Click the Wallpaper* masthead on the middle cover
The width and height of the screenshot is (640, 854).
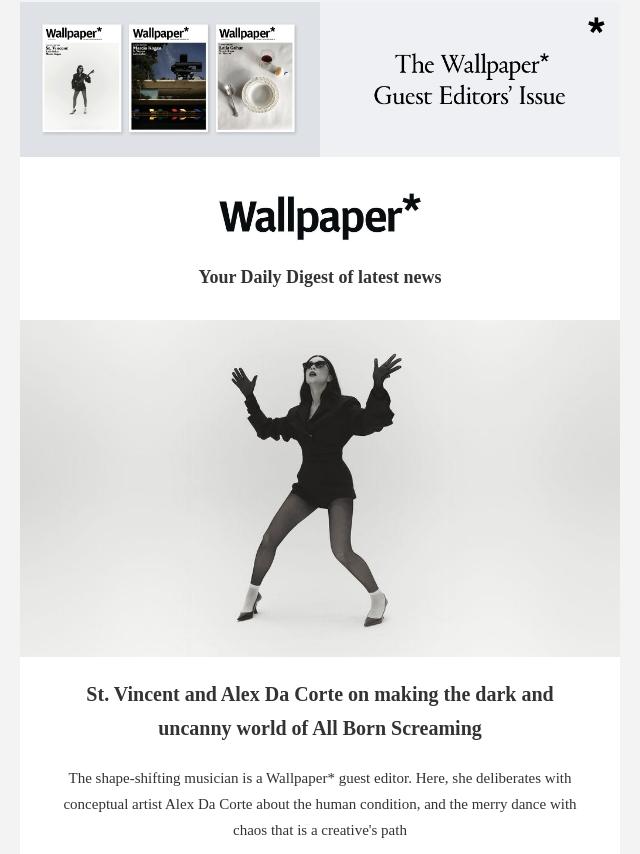coord(161,33)
